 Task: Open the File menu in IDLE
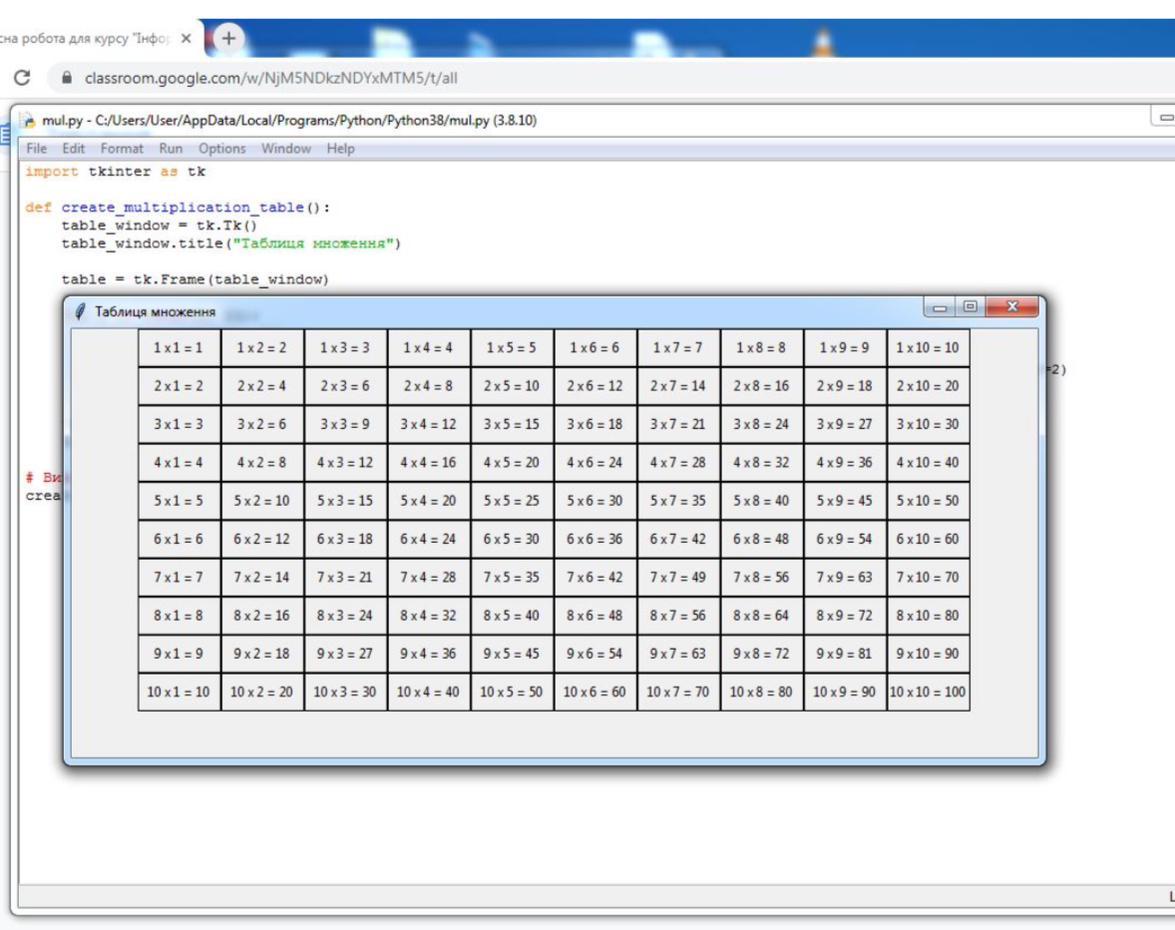coord(36,149)
